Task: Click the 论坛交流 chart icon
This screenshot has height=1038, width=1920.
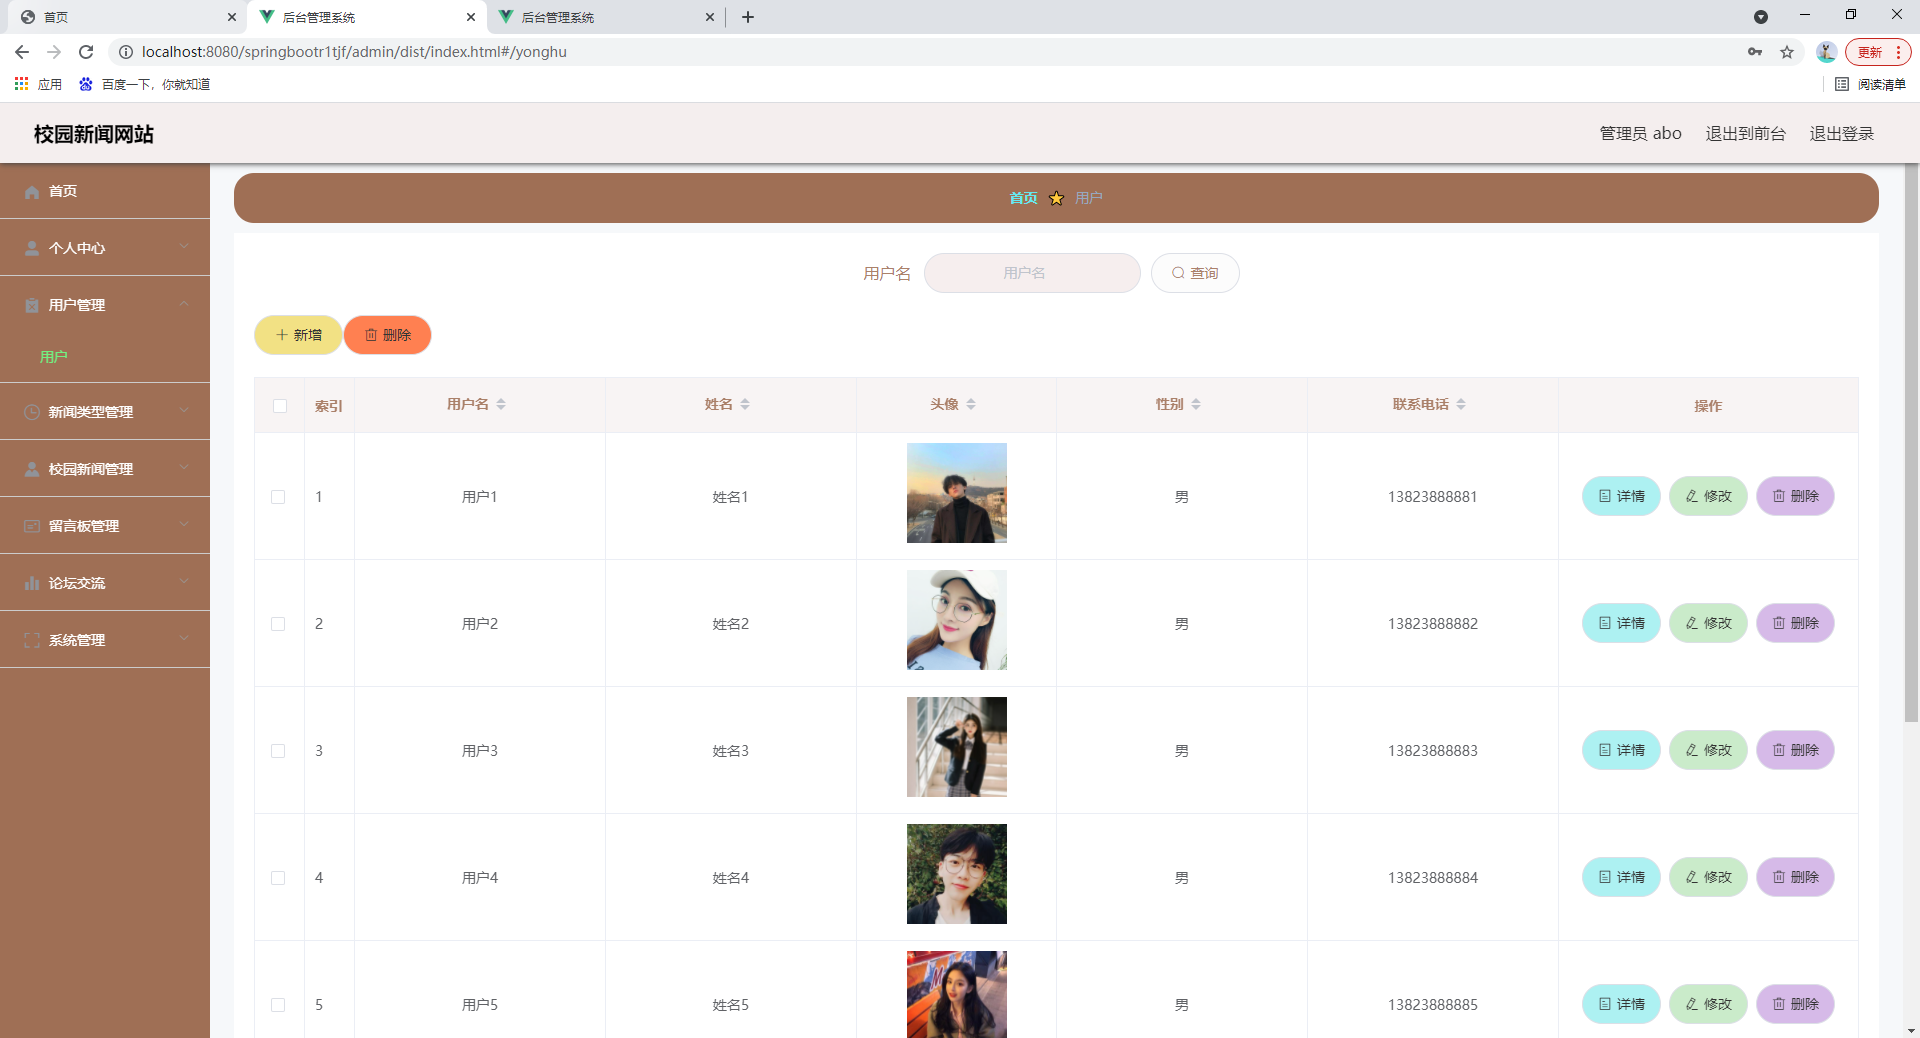Action: 32,583
